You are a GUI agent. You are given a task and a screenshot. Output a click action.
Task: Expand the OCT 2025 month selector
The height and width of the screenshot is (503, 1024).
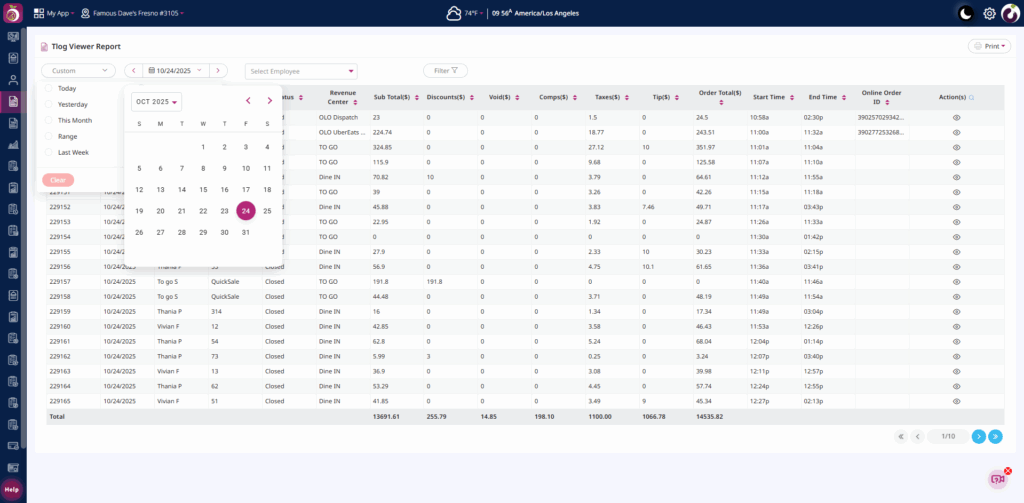(156, 102)
